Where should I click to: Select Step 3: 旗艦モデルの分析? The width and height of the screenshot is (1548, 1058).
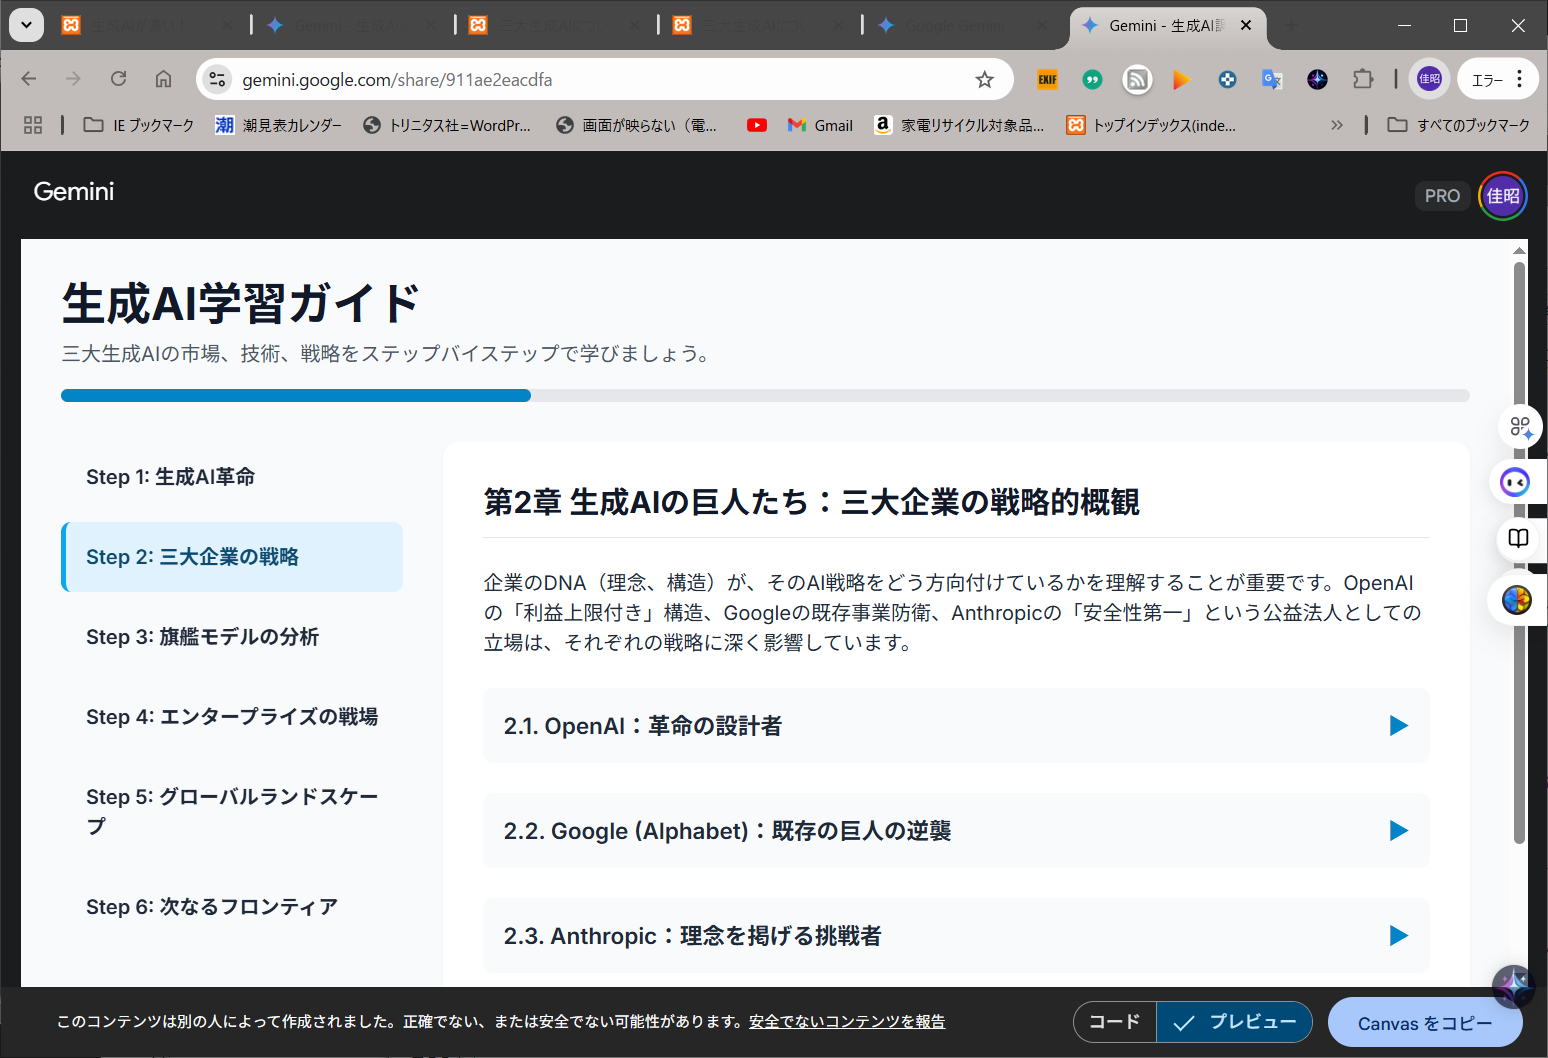tap(232, 637)
